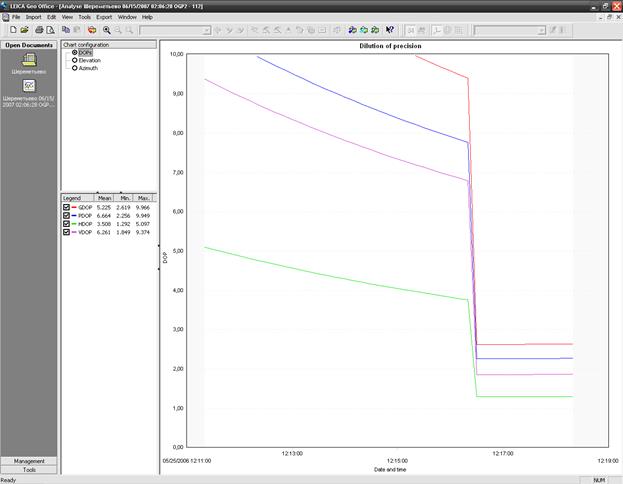The width and height of the screenshot is (623, 484).
Task: Open the Tools panel at bottom left
Action: (x=30, y=469)
